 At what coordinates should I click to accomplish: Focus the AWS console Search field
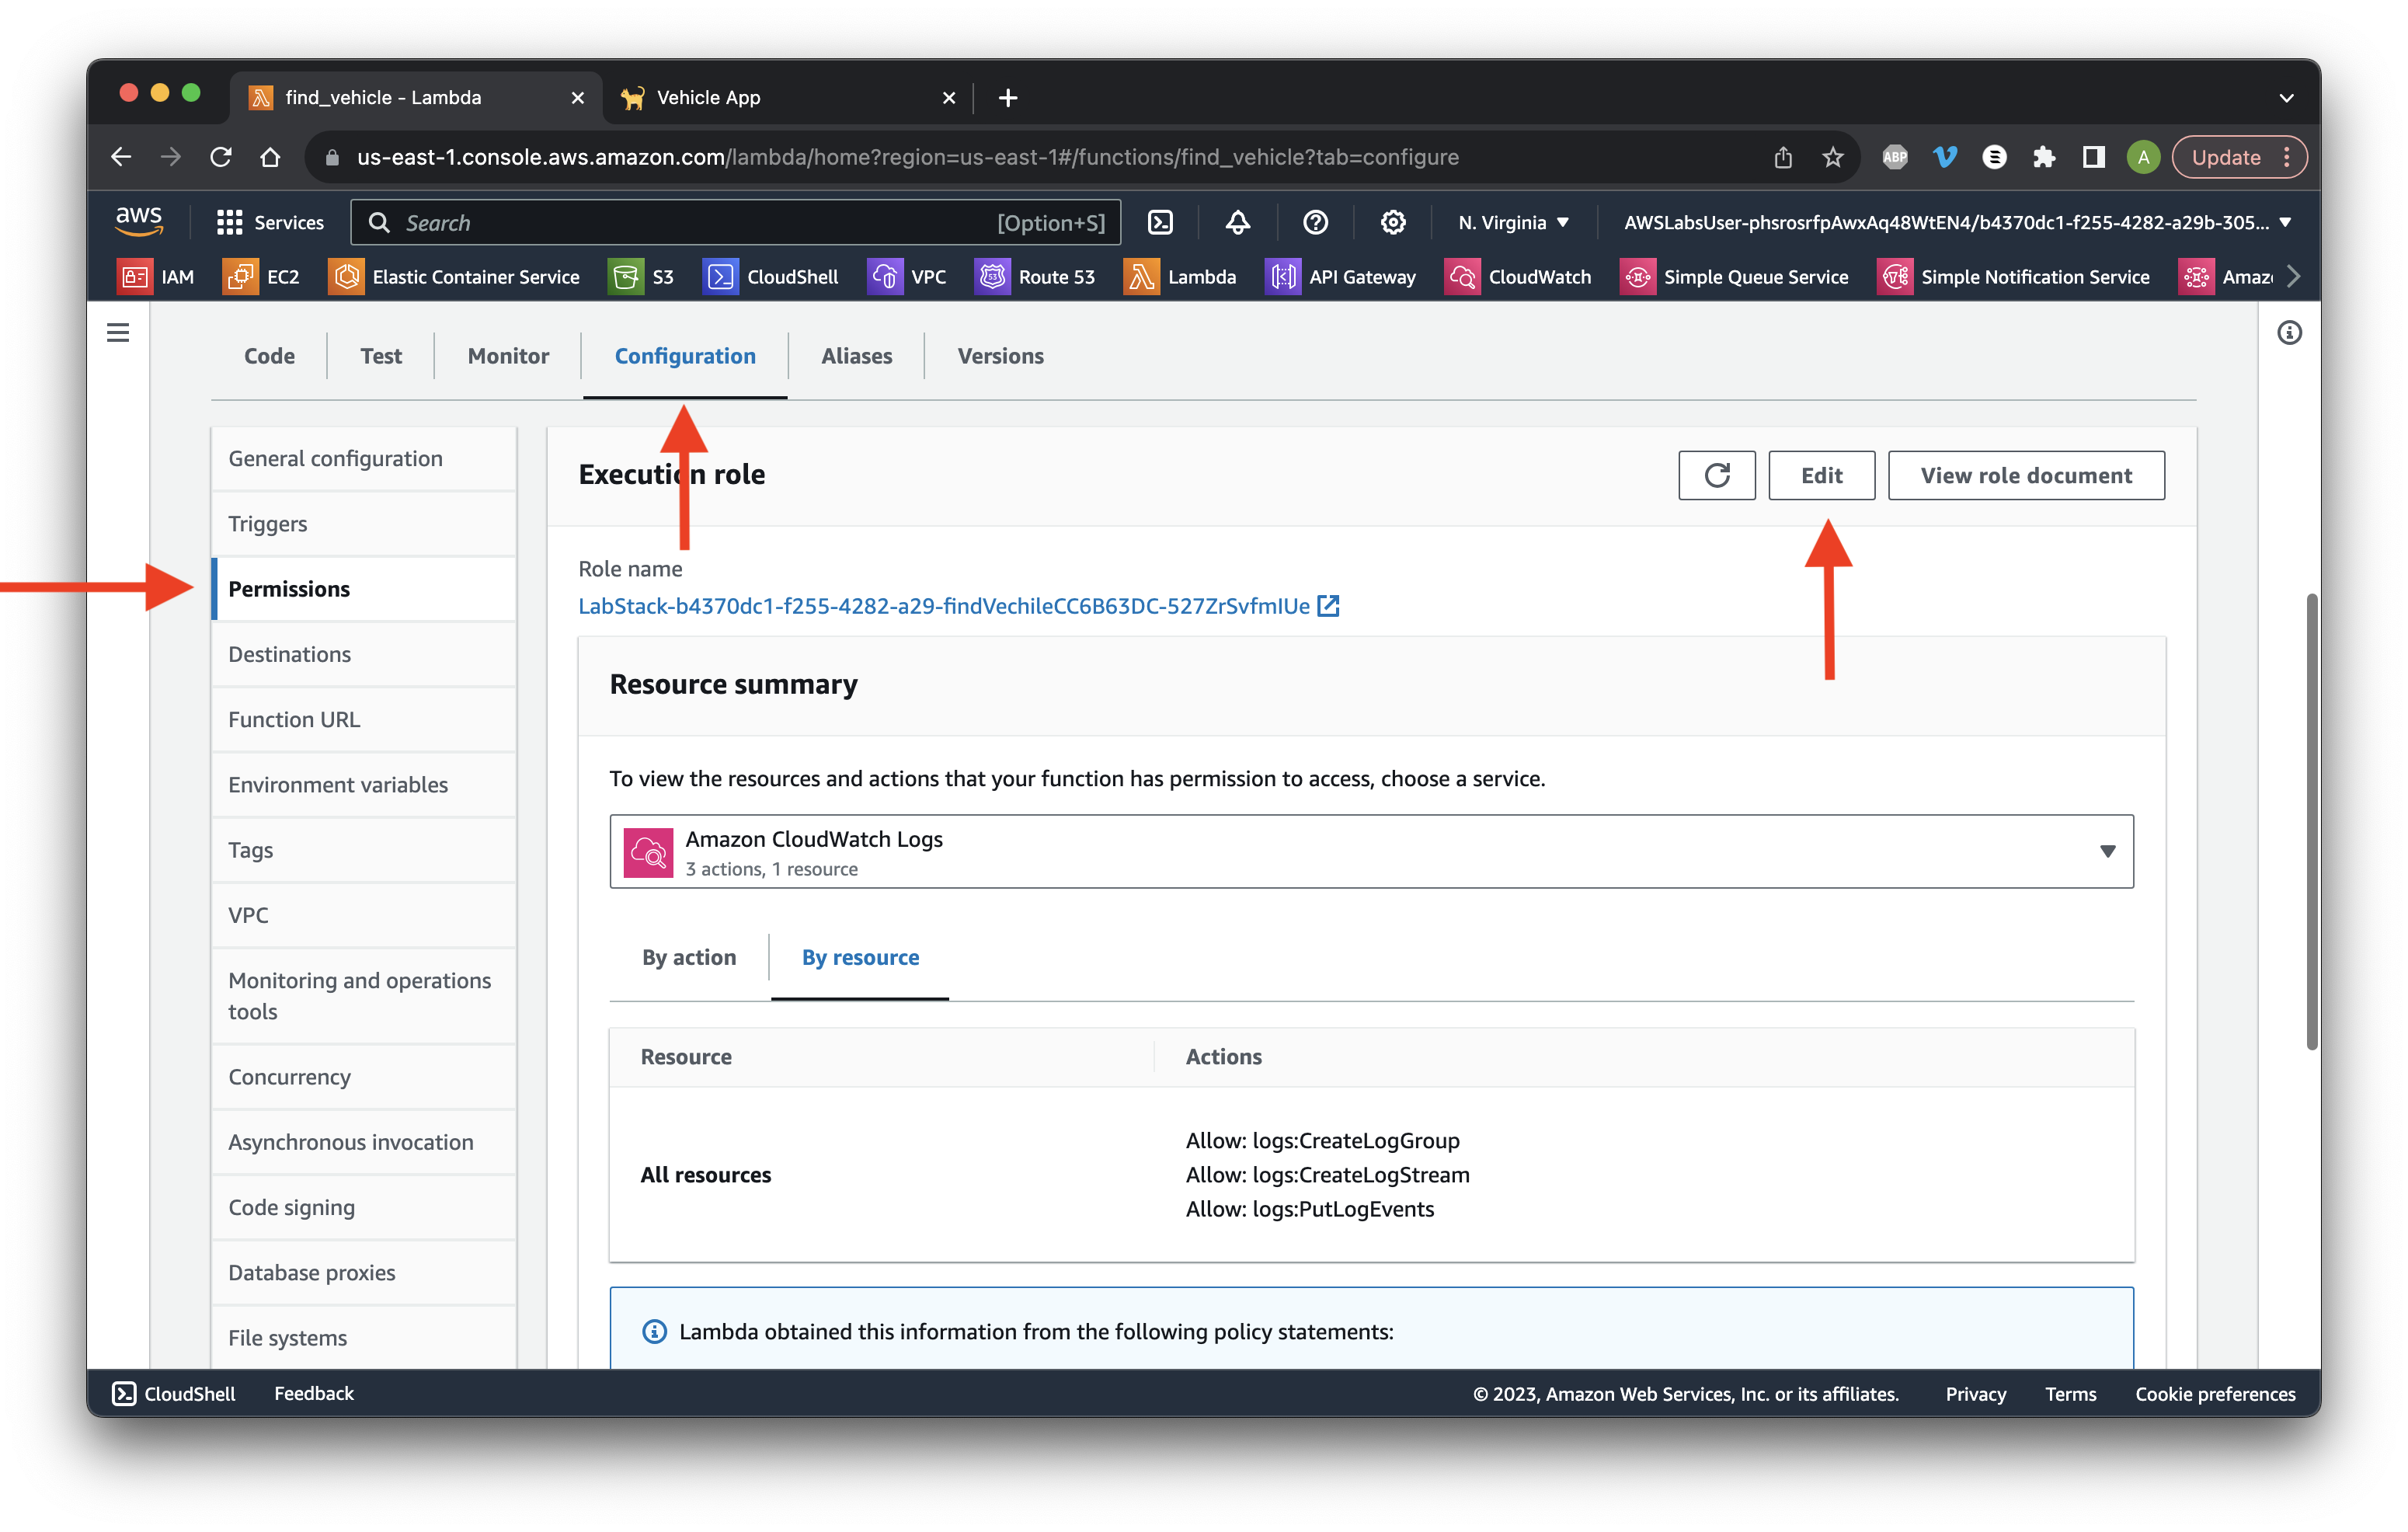point(736,222)
